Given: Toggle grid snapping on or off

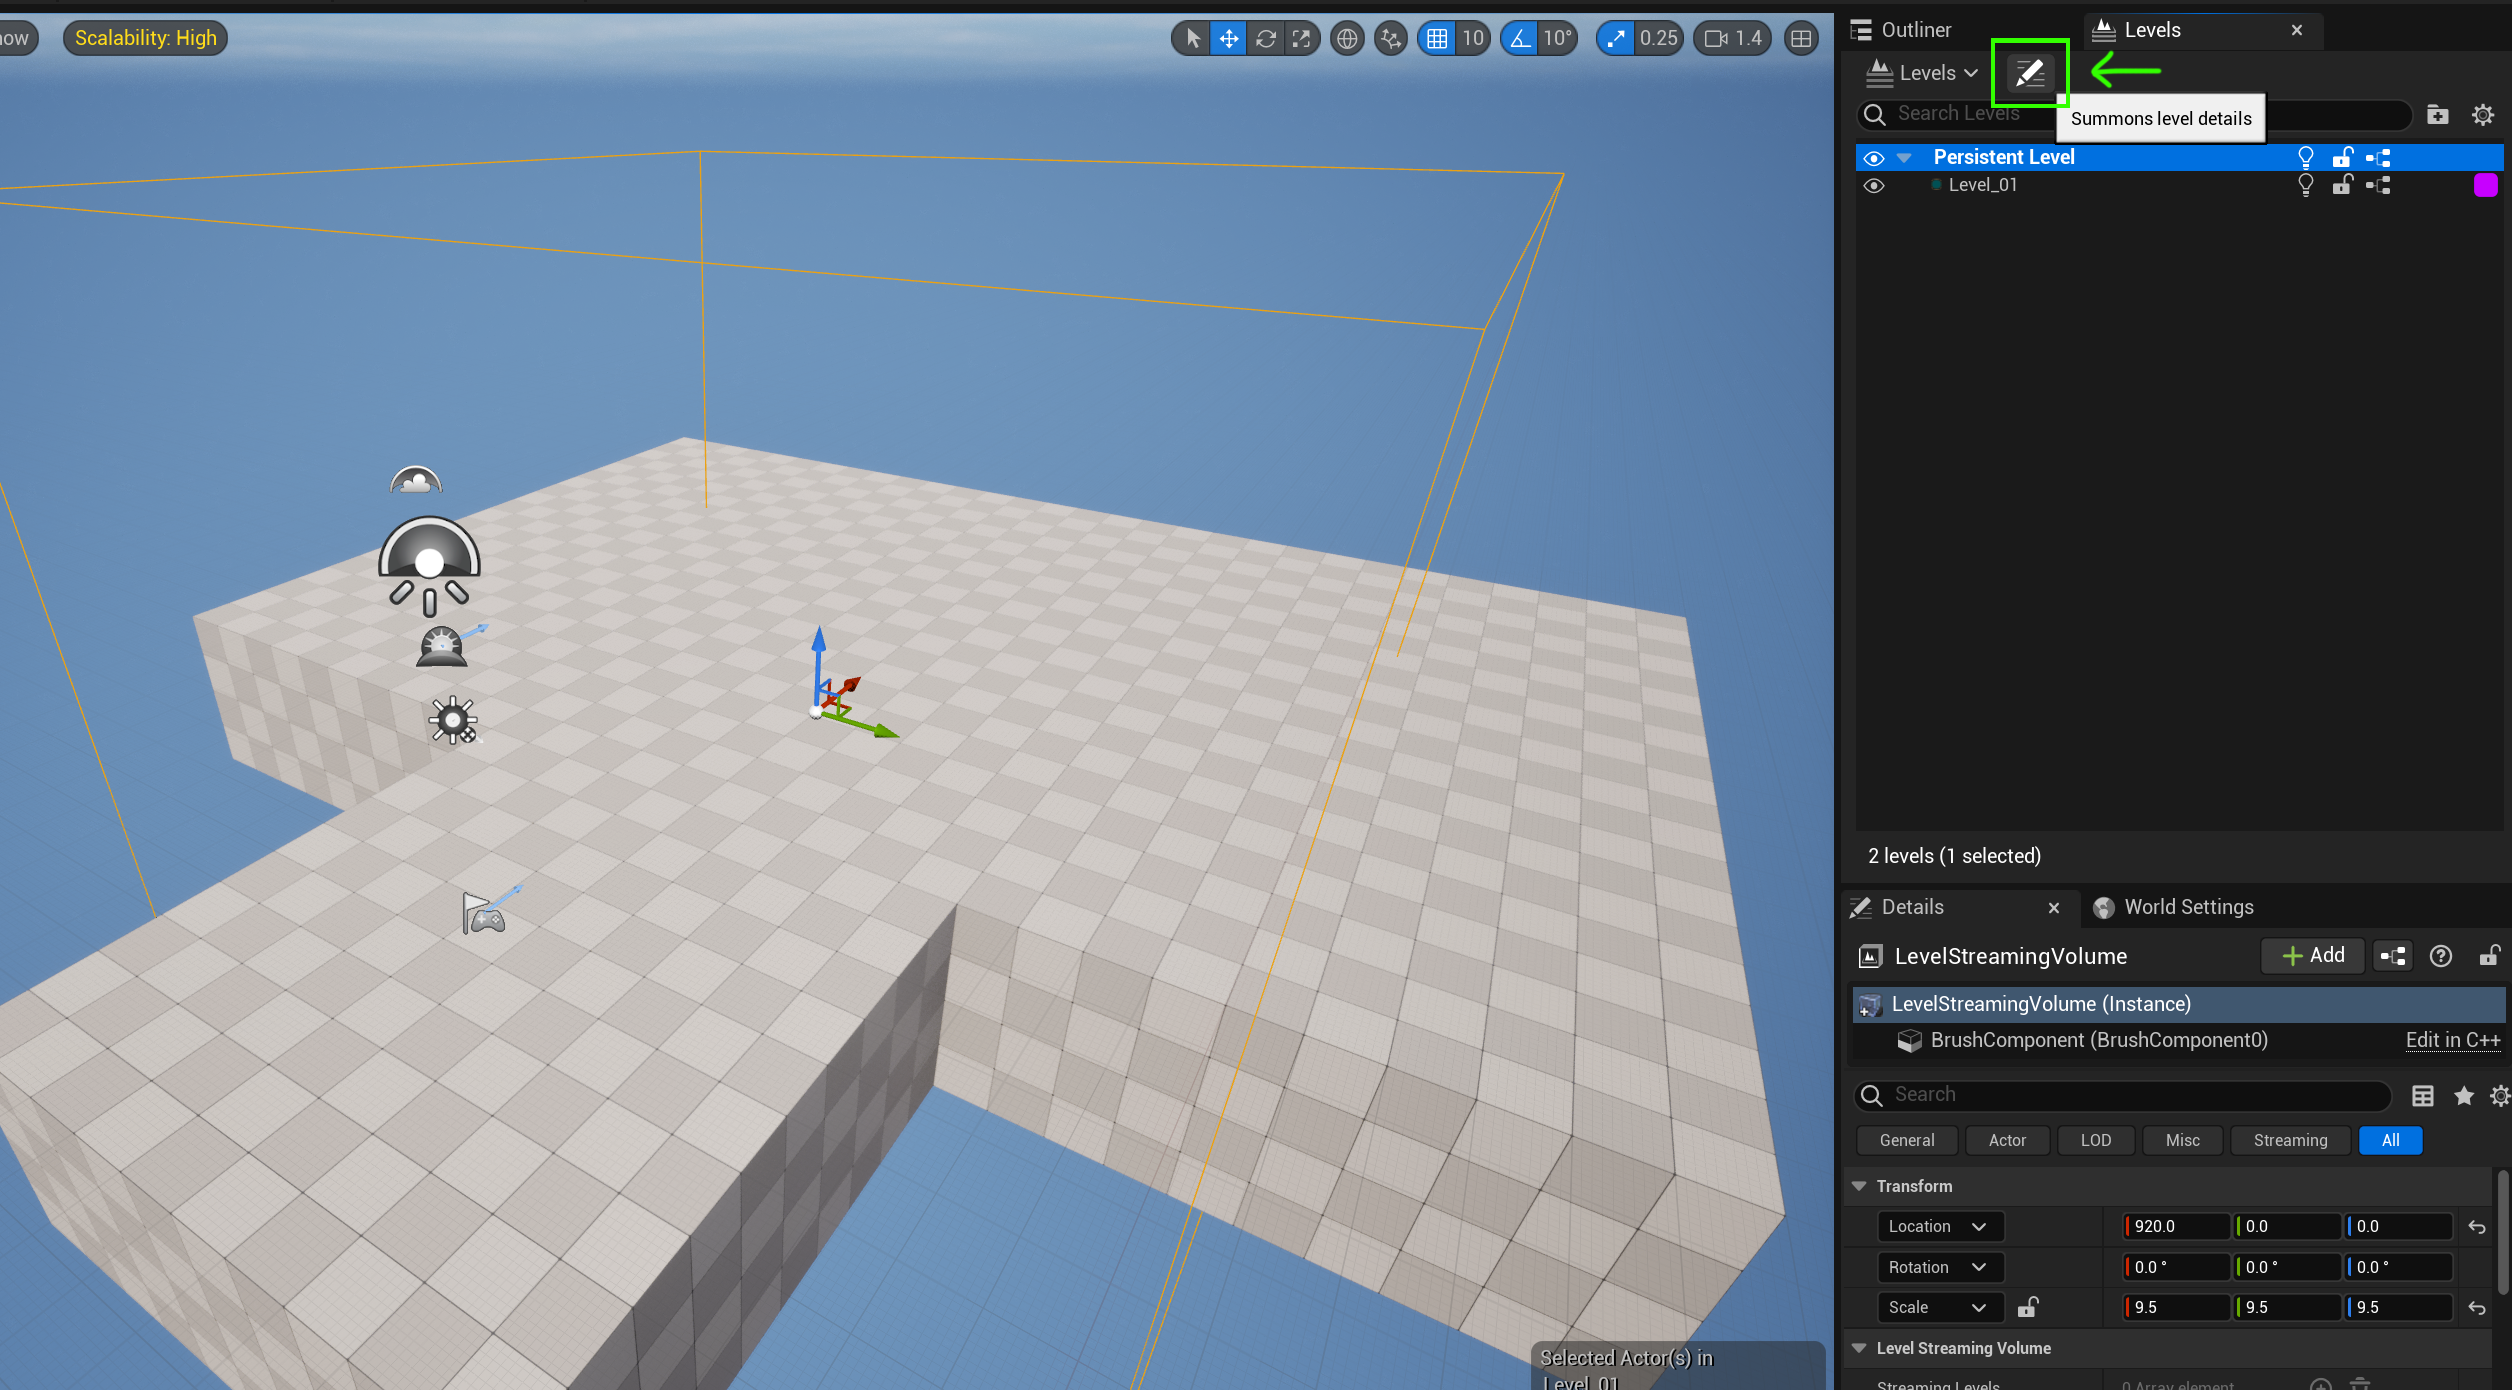Looking at the screenshot, I should [1437, 39].
